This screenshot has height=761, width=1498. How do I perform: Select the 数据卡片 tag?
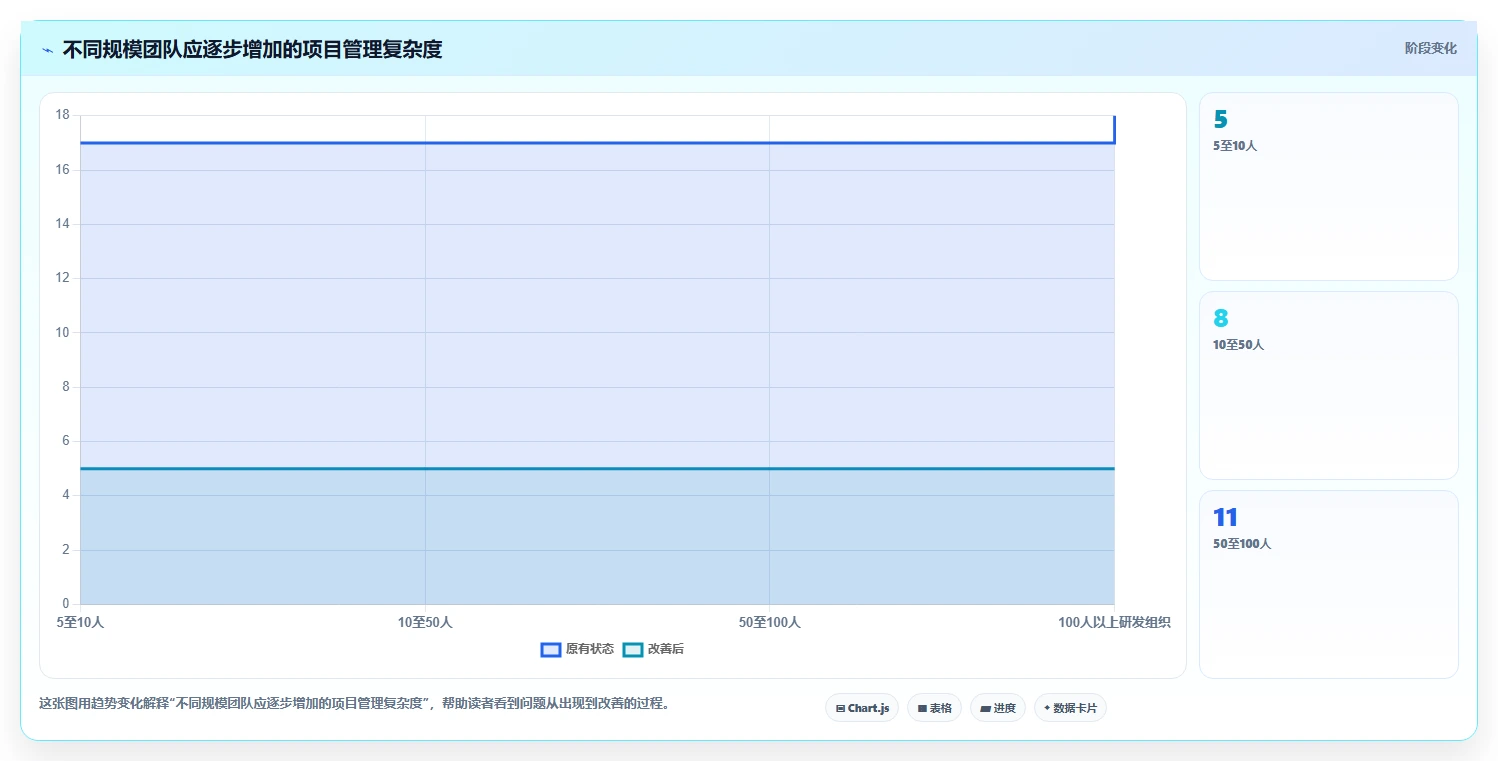coord(1070,708)
